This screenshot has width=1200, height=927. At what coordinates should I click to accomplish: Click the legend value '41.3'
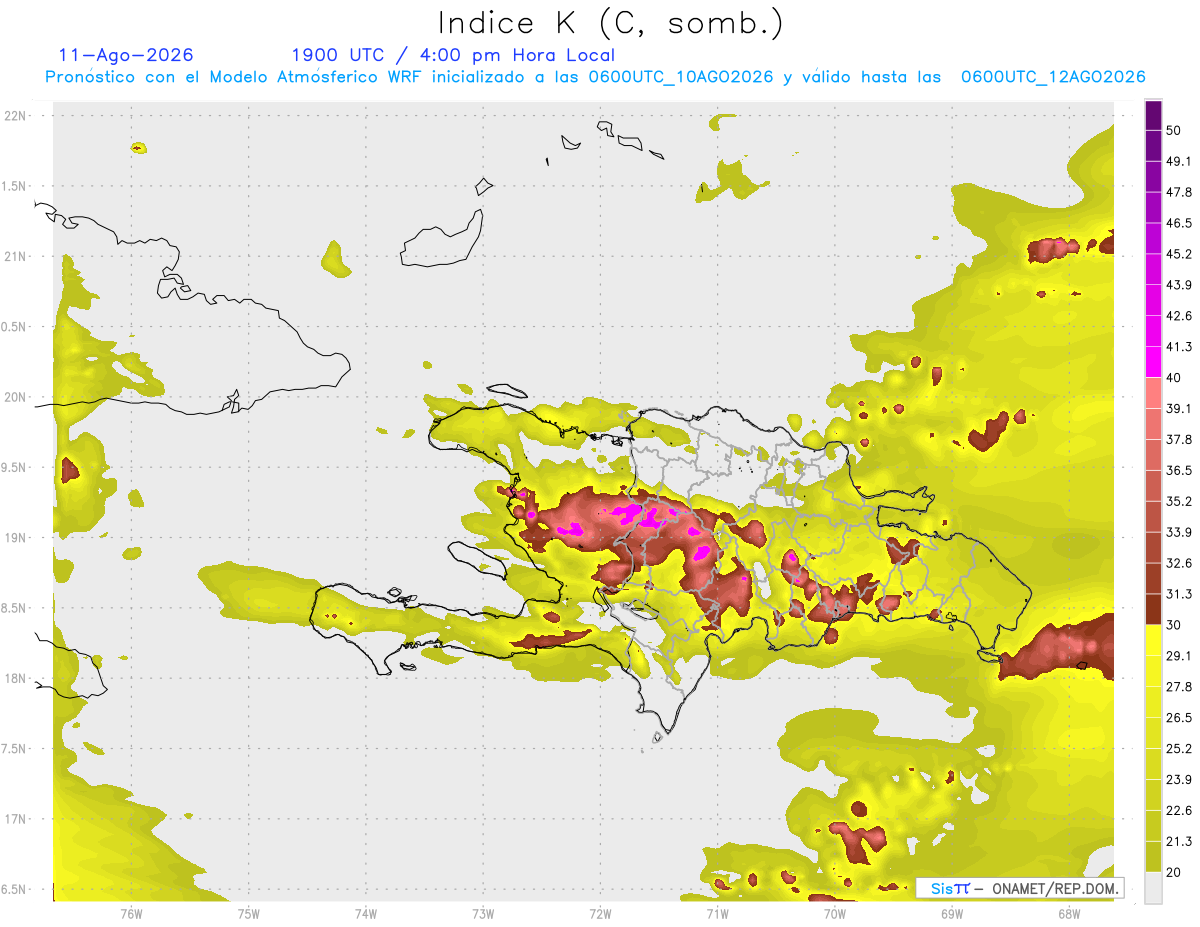click(1179, 347)
